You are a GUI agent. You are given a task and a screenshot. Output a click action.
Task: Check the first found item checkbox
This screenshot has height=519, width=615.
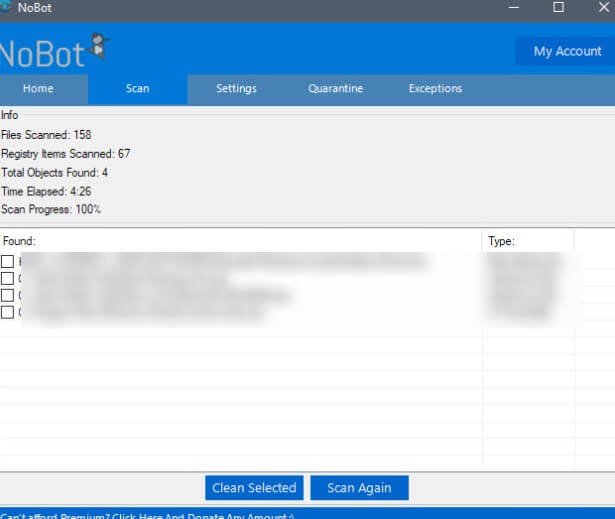[x=7, y=261]
